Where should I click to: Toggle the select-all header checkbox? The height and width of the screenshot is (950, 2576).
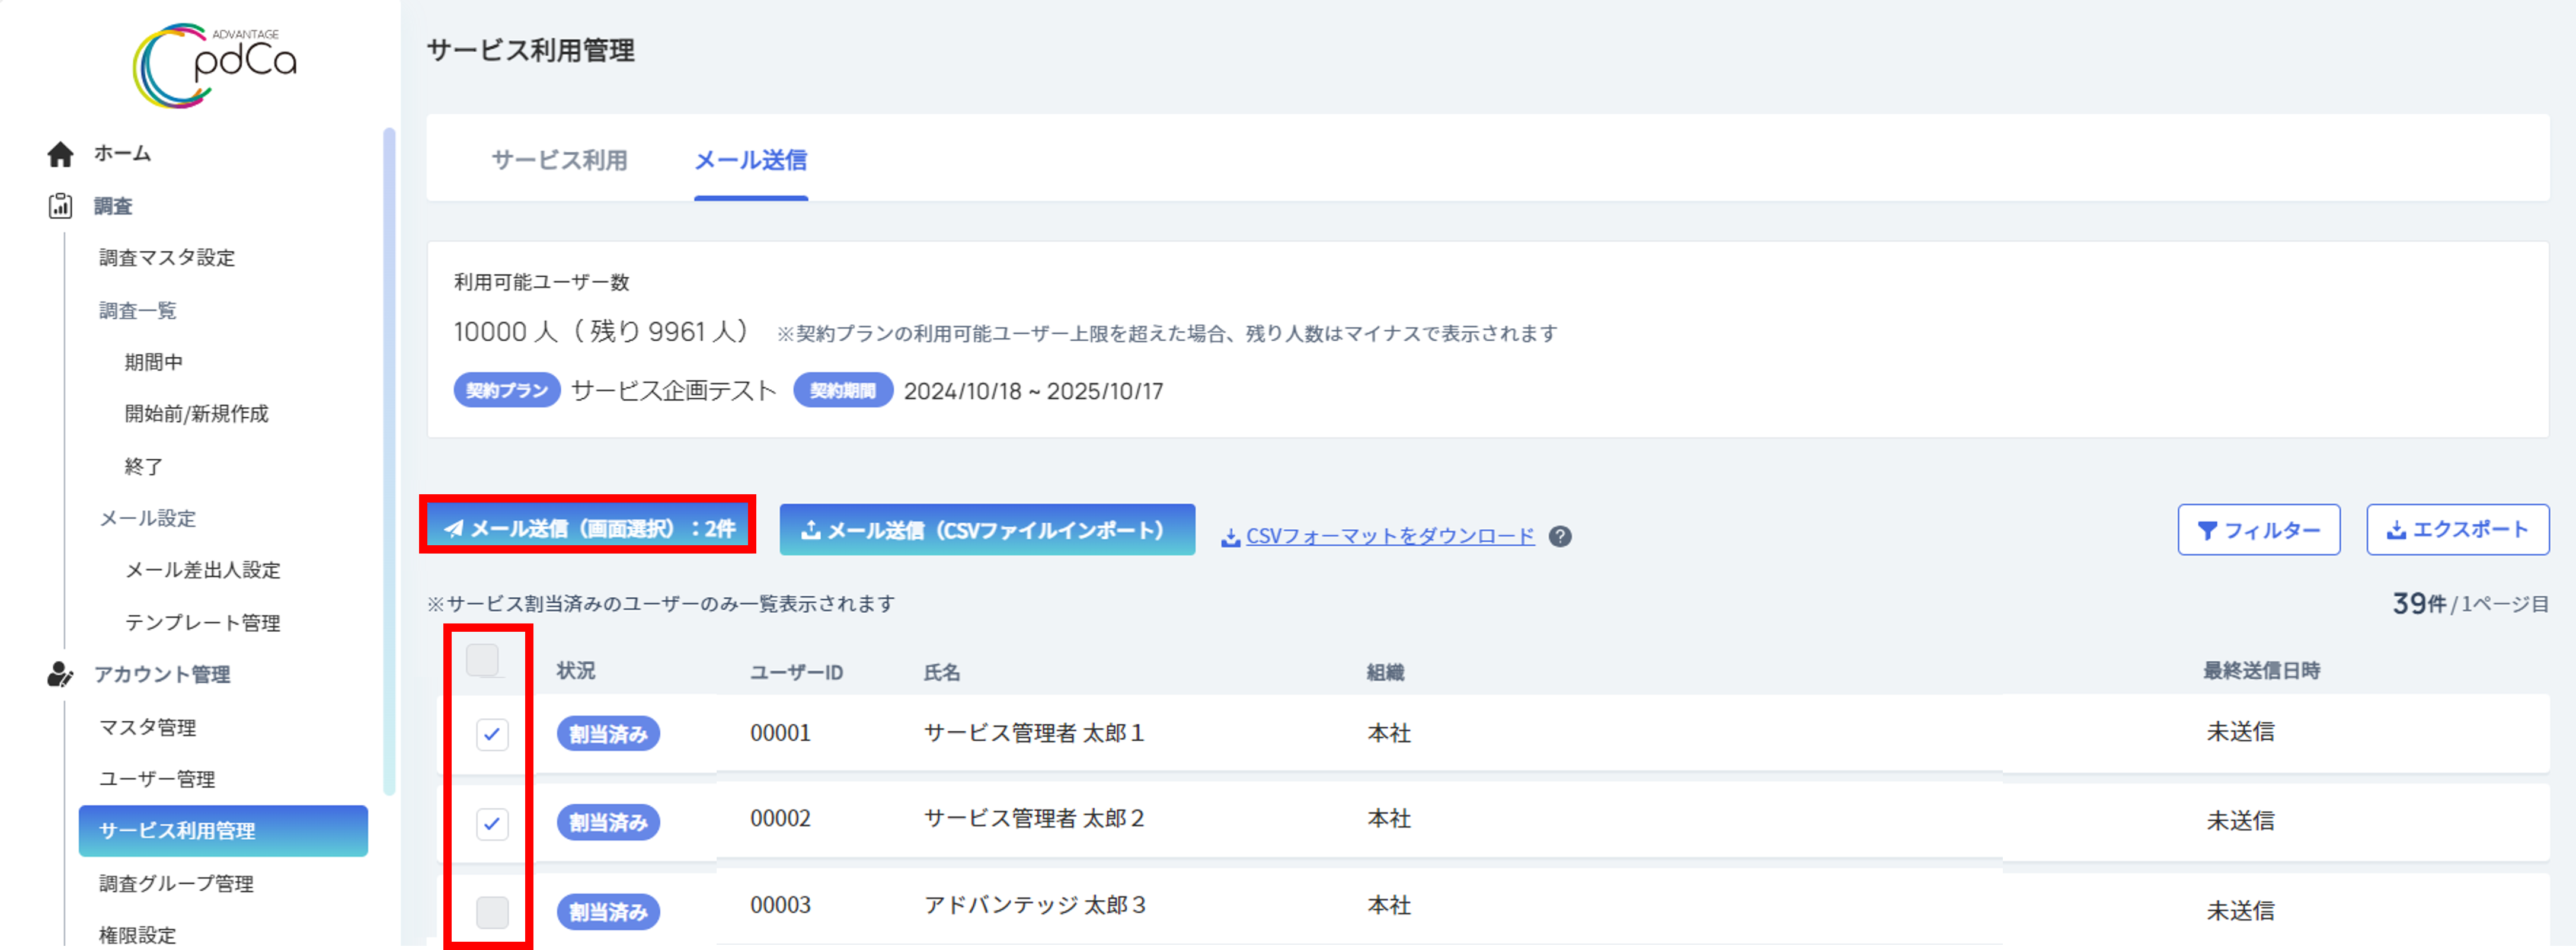tap(482, 660)
